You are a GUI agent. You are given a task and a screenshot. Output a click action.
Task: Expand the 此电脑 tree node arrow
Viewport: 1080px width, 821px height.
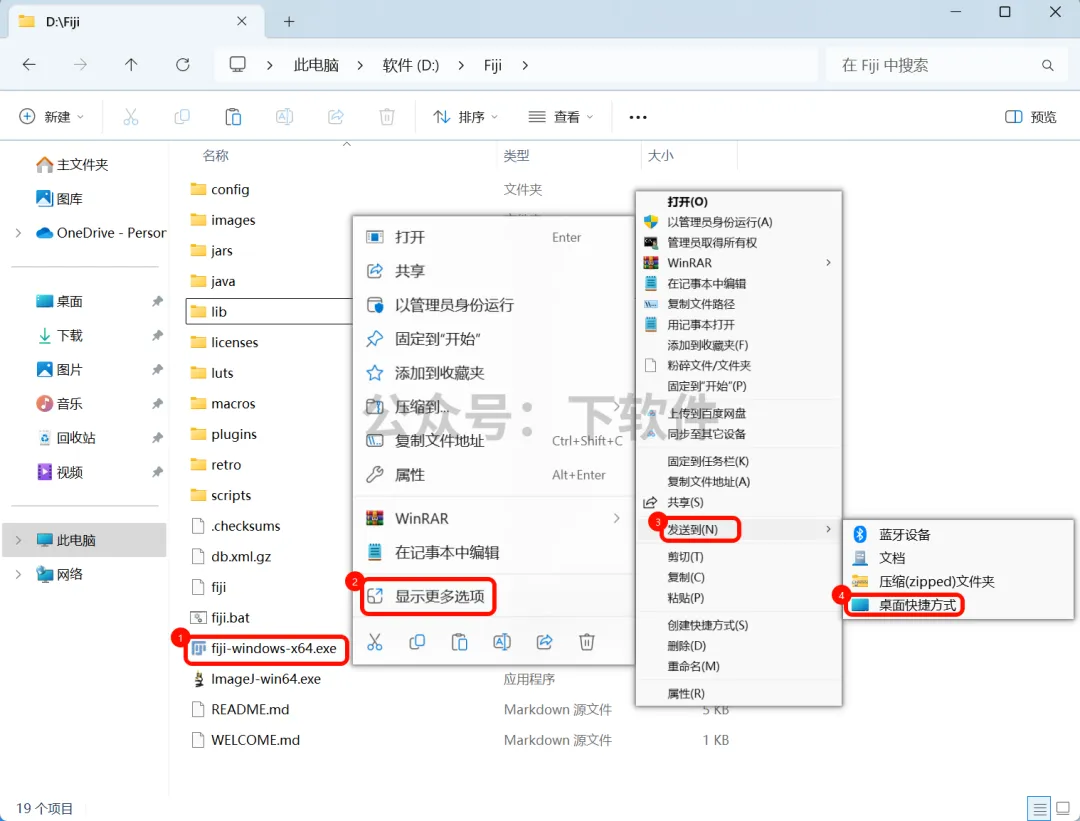tap(18, 540)
